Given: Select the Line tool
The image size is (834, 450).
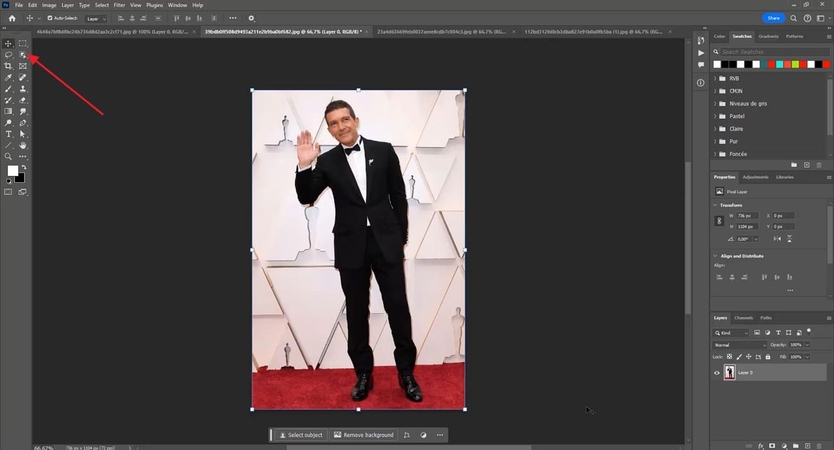Looking at the screenshot, I should [8, 145].
